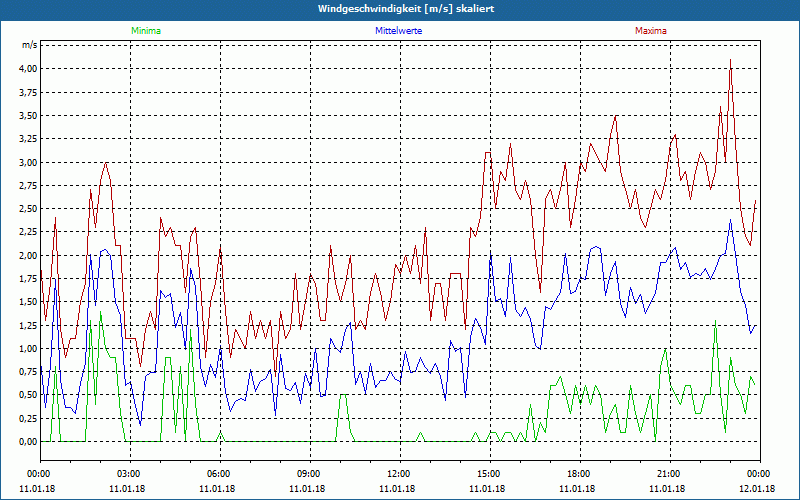The image size is (800, 500).
Task: Click the '11.01.18' date under 12:00
Action: (x=397, y=488)
